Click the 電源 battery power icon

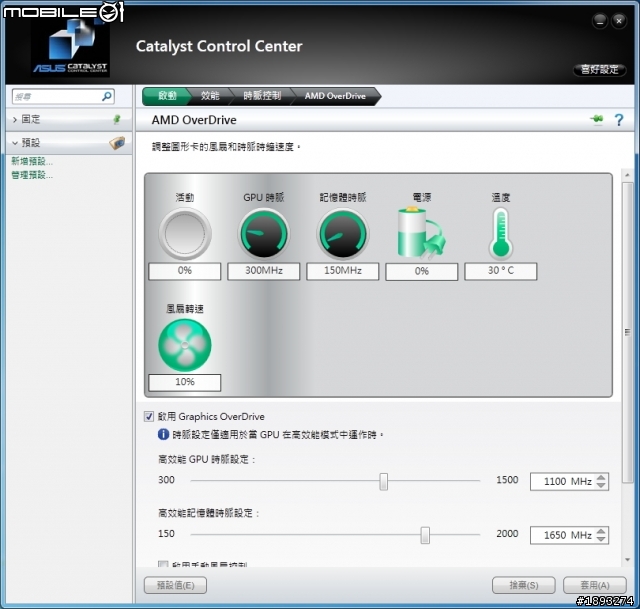point(421,233)
